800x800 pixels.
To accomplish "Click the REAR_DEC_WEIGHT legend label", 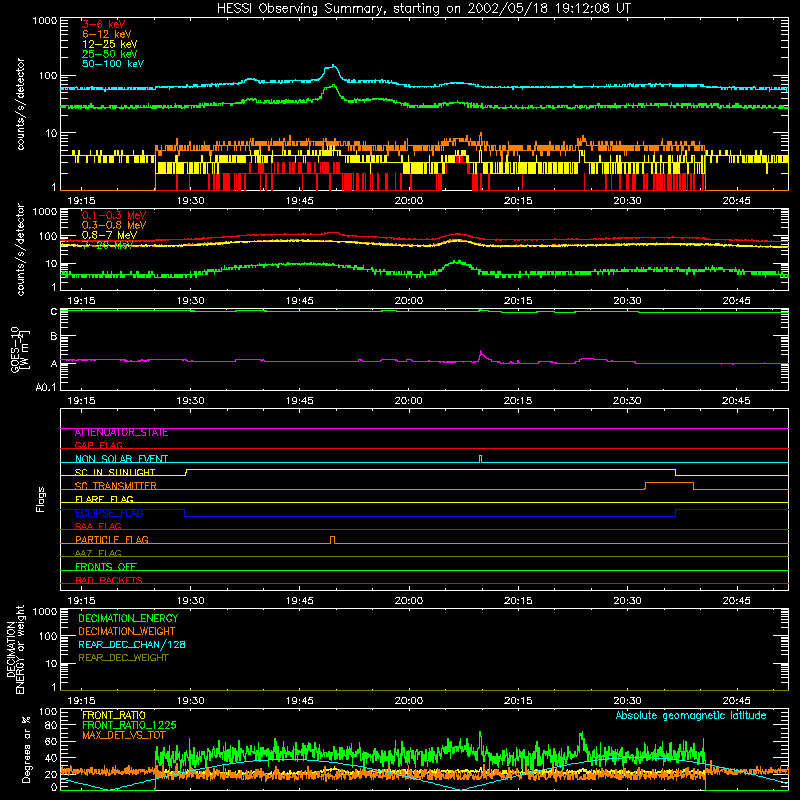I will point(123,658).
